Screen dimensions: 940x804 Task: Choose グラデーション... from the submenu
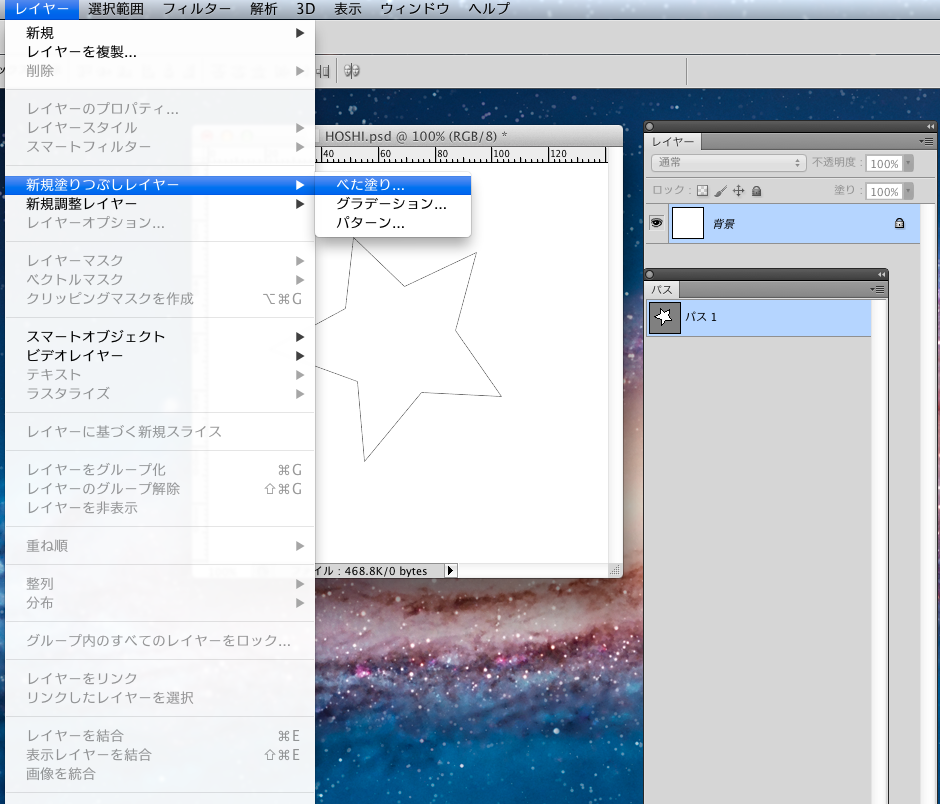[392, 204]
